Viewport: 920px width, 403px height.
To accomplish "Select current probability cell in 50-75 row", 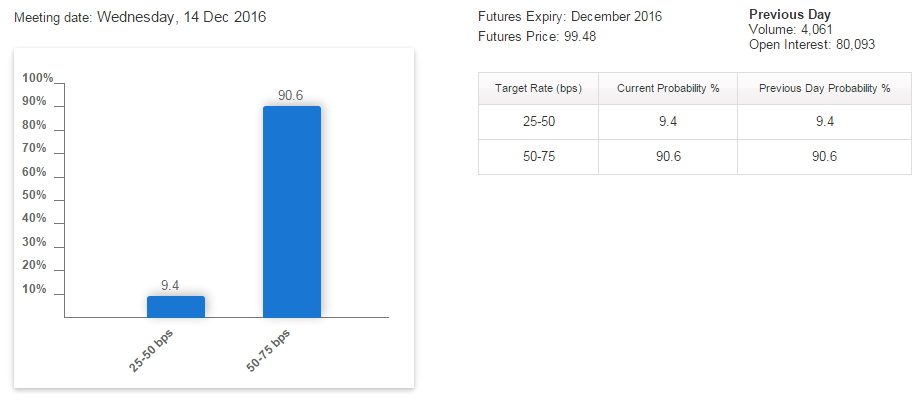I will tap(668, 157).
